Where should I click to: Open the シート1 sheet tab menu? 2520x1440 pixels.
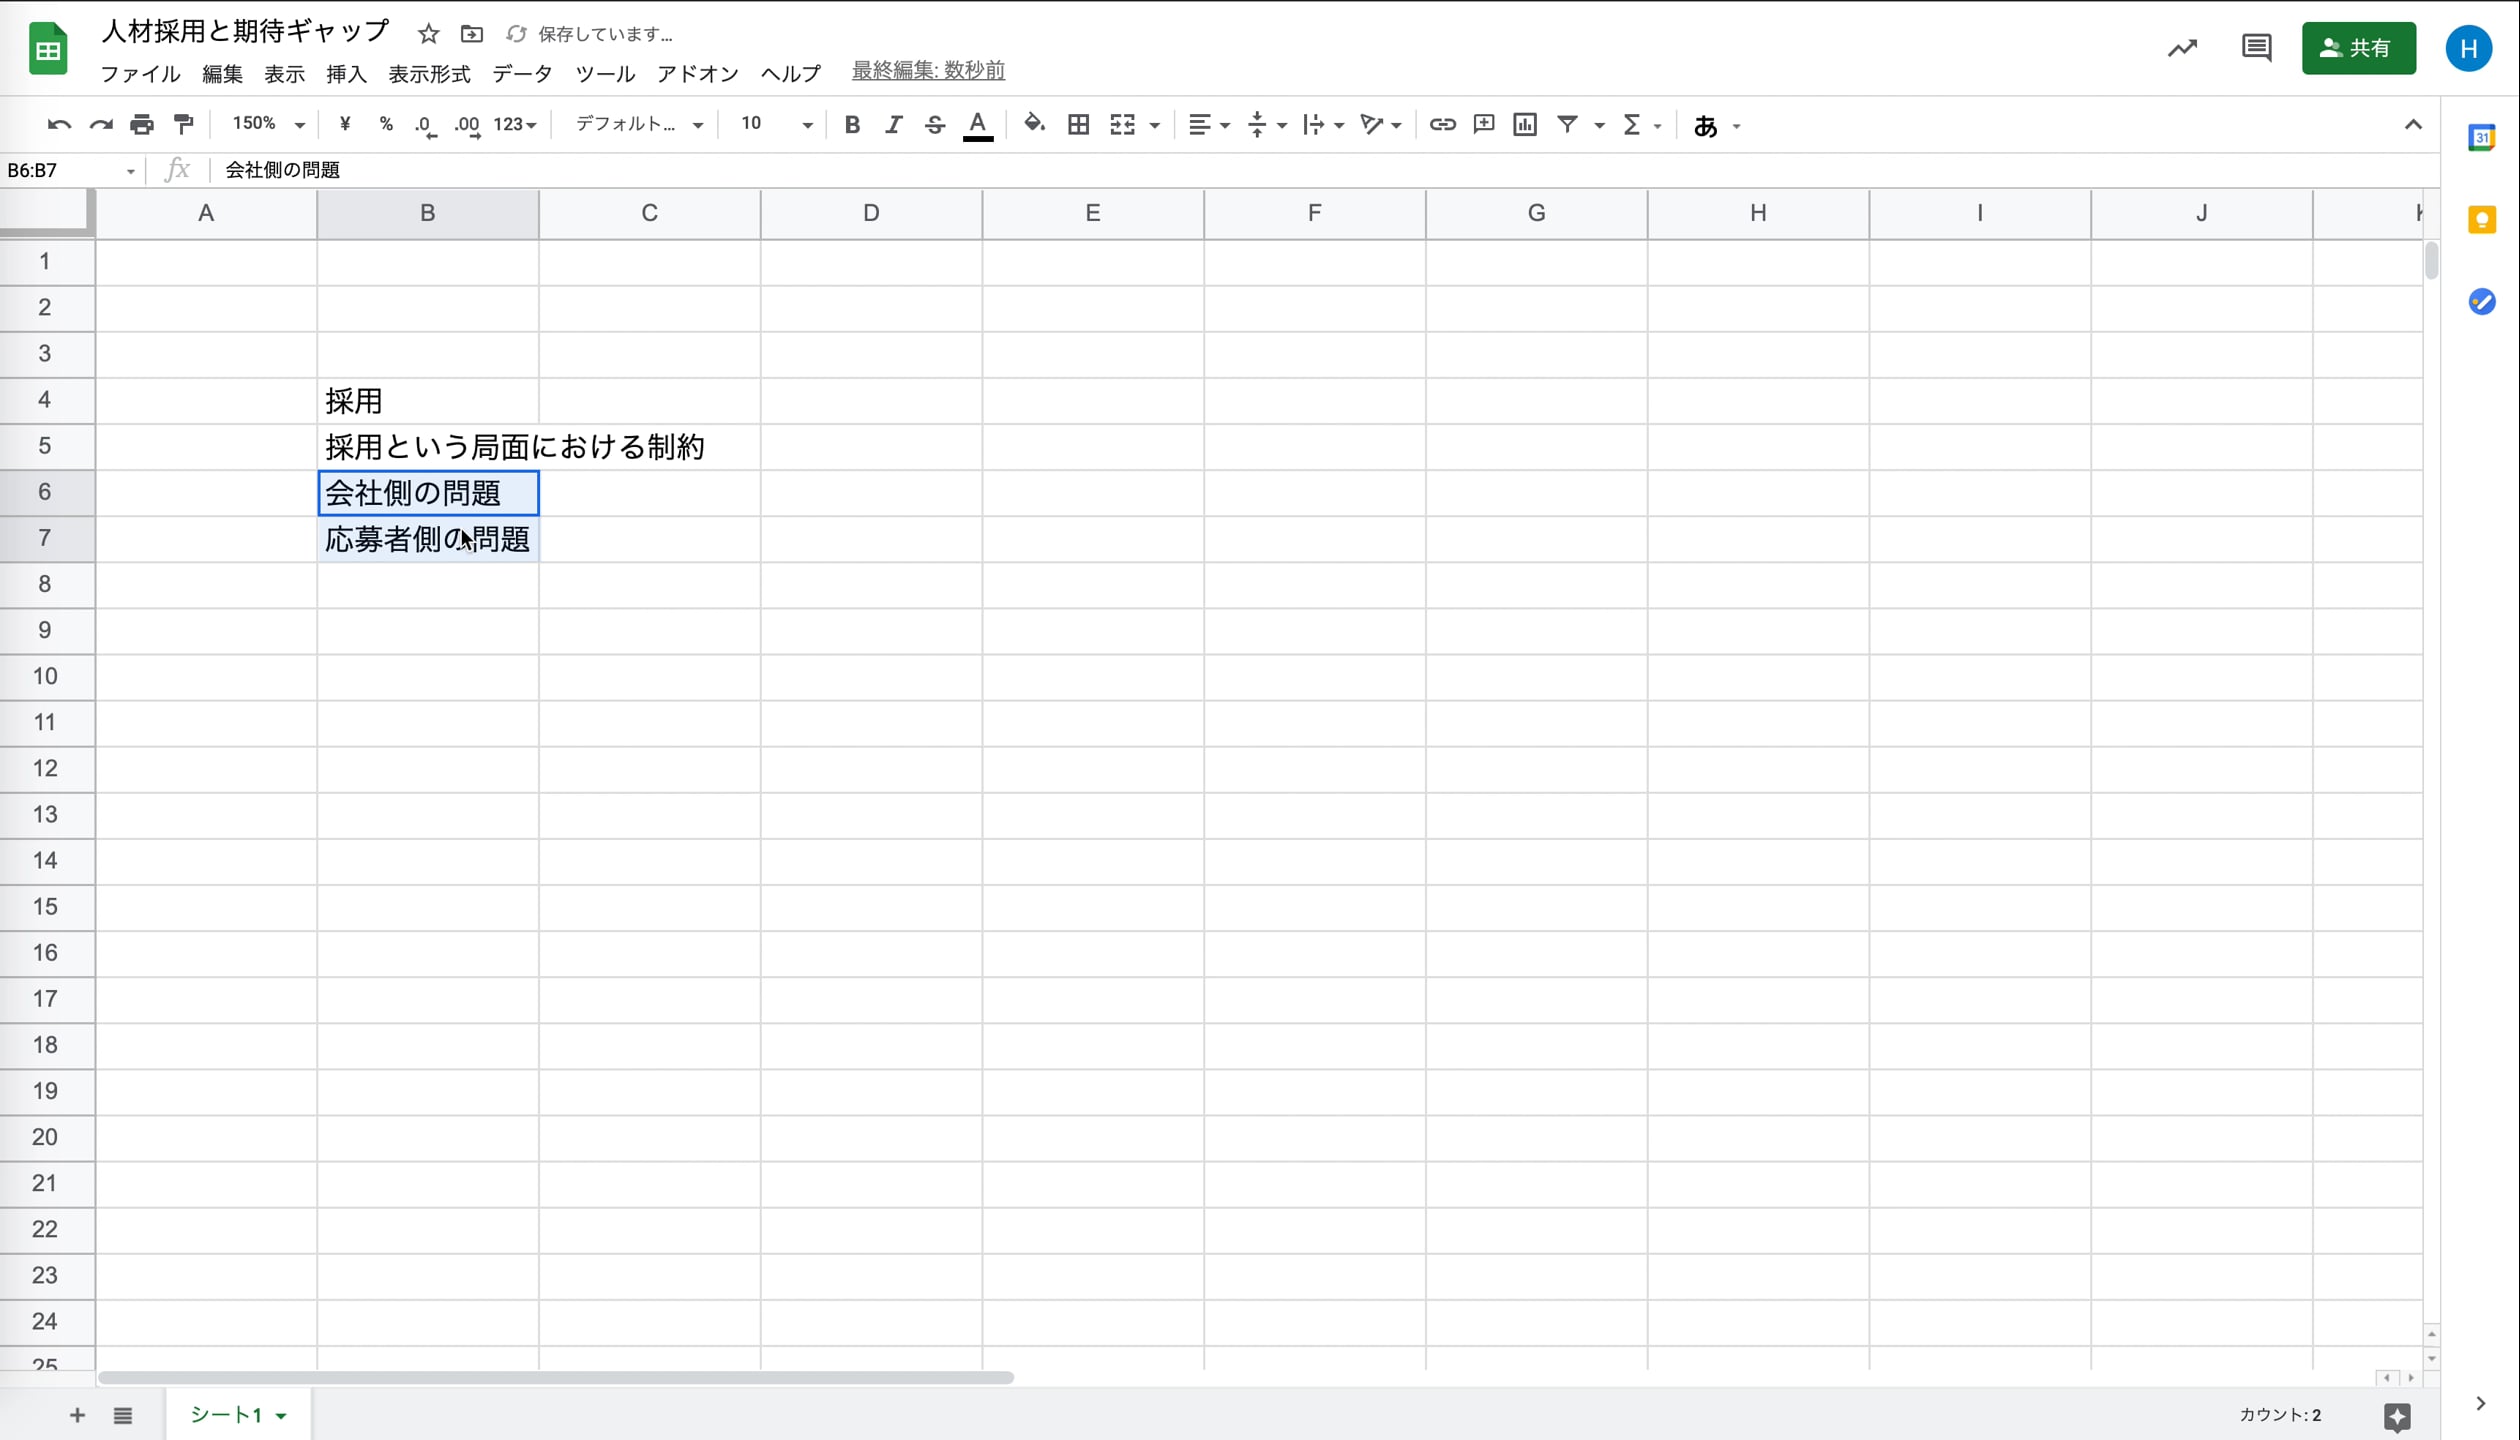pos(279,1415)
